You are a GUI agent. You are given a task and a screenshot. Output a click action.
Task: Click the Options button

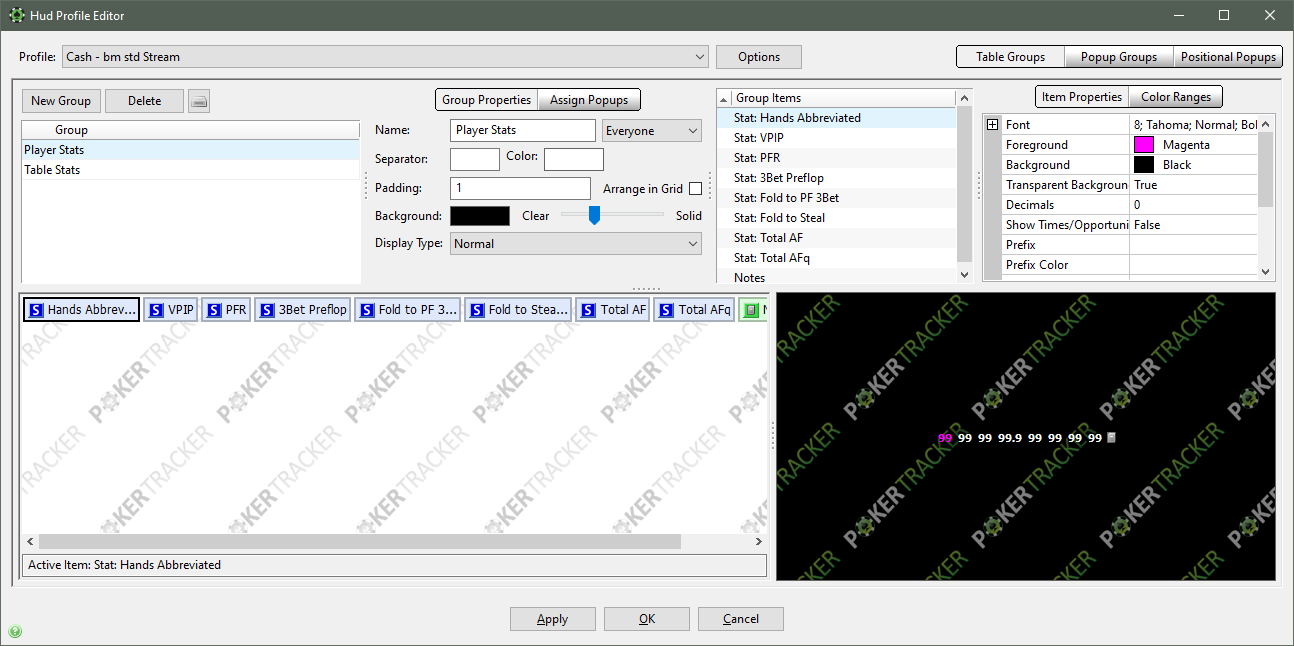[x=759, y=57]
